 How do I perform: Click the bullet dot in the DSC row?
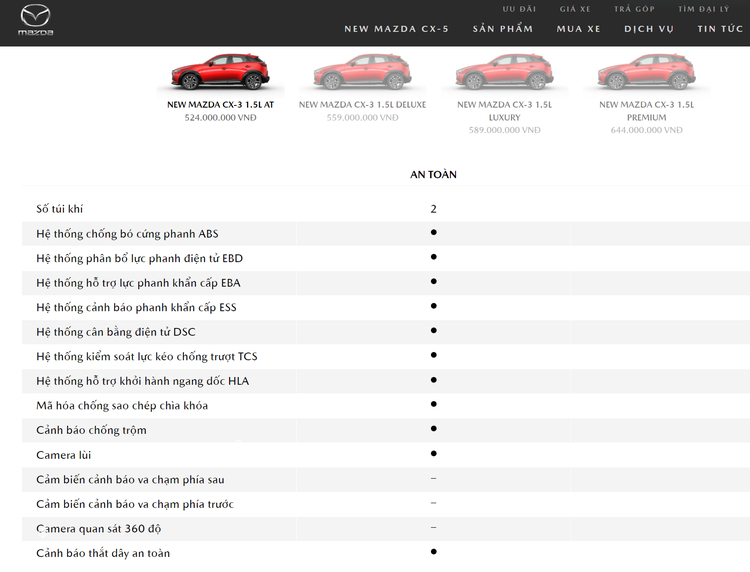pyautogui.click(x=433, y=330)
